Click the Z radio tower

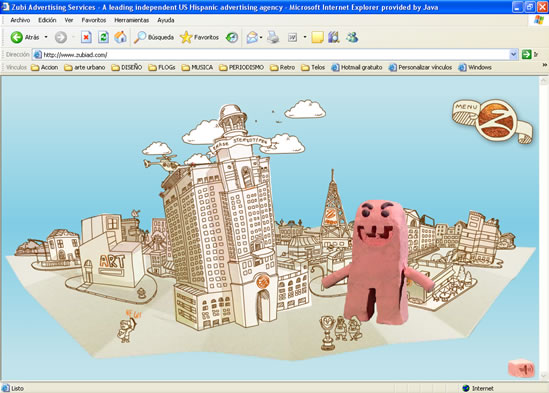332,207
